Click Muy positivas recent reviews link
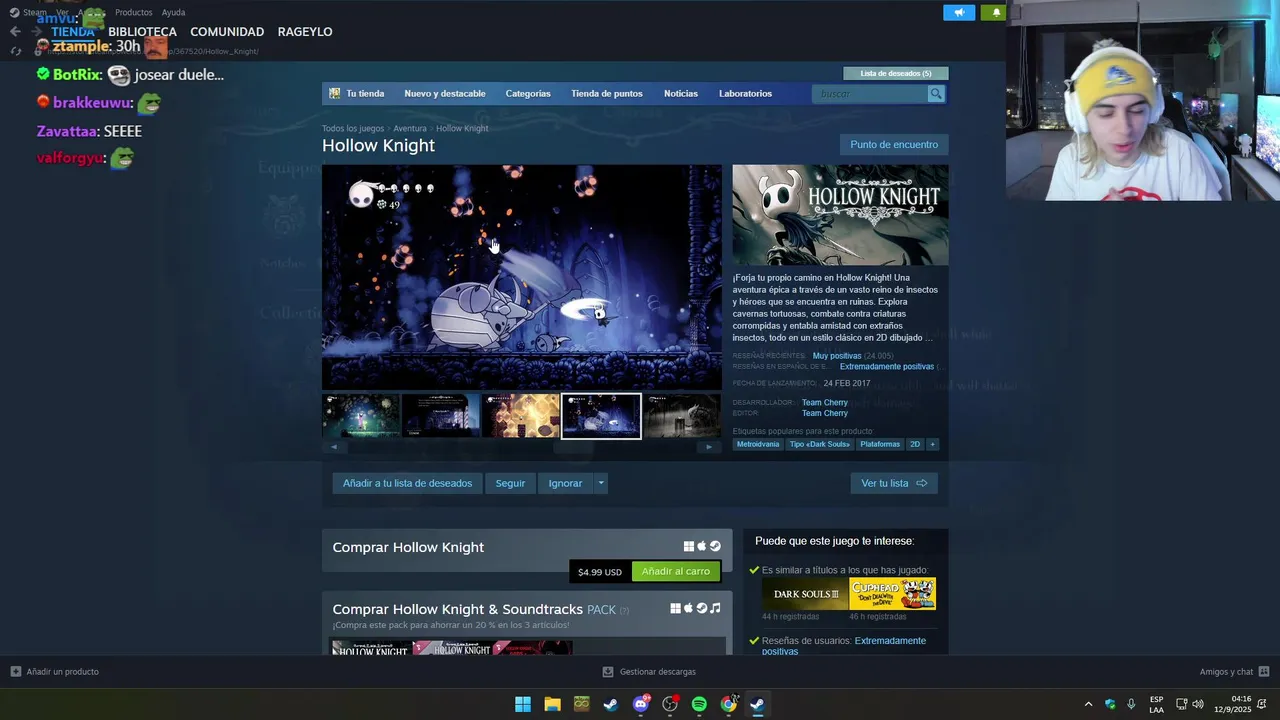 [837, 356]
